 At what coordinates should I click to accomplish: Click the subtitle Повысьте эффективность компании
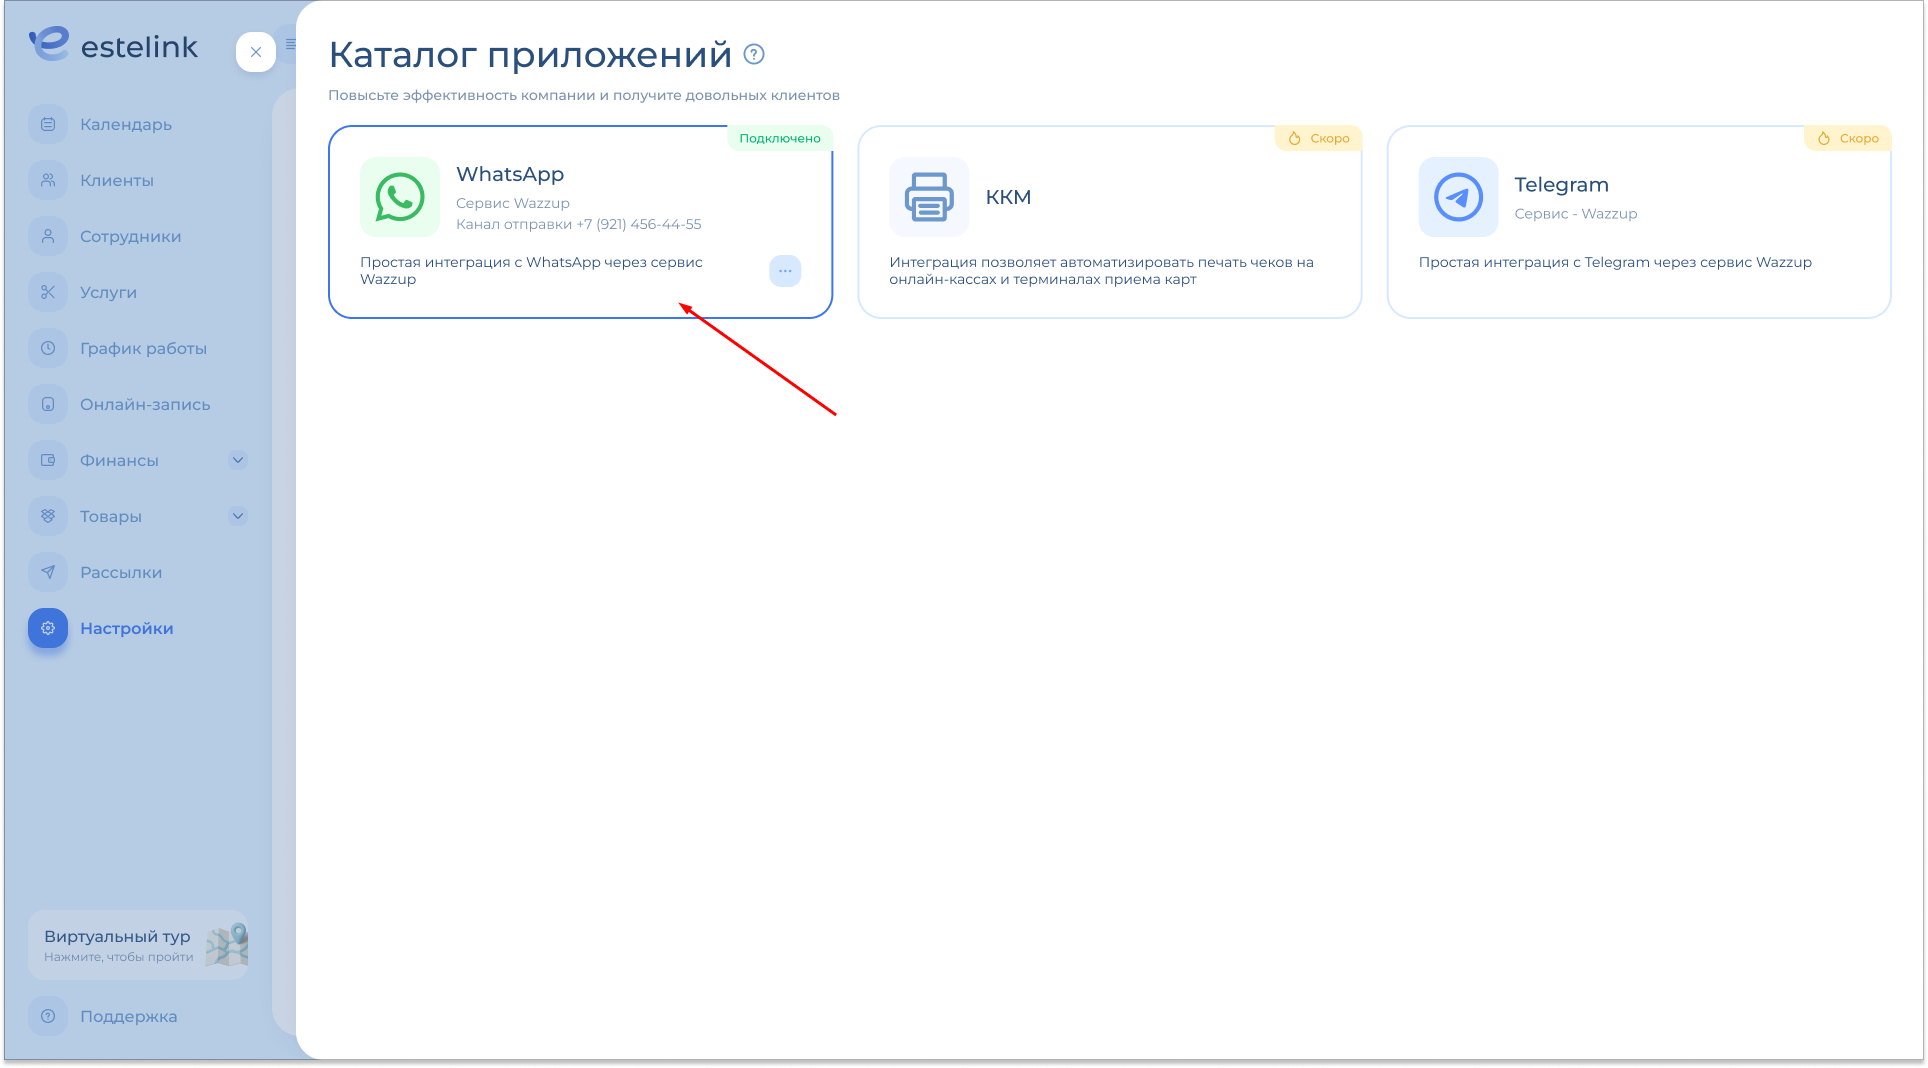(584, 95)
